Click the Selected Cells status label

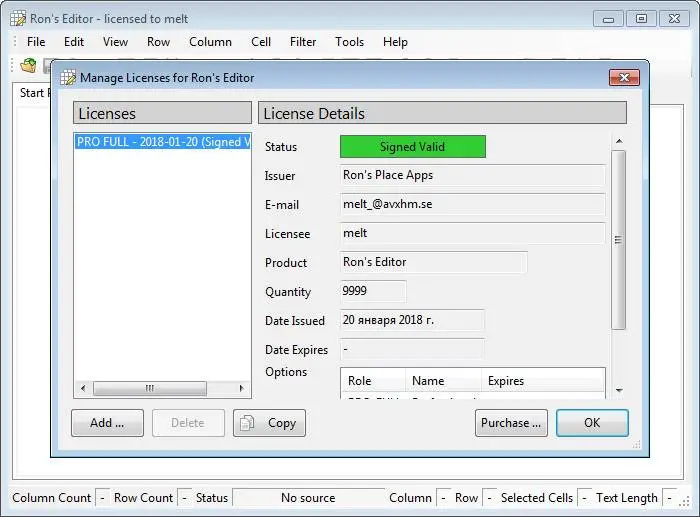537,498
